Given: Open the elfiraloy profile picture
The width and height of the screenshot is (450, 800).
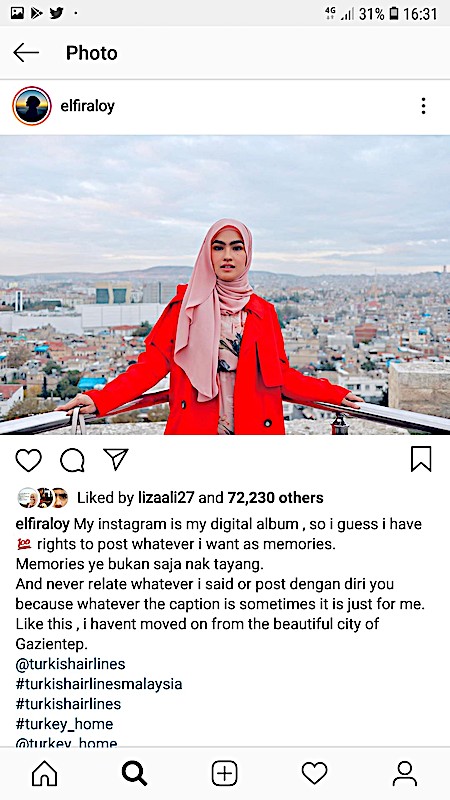Looking at the screenshot, I should coord(32,106).
